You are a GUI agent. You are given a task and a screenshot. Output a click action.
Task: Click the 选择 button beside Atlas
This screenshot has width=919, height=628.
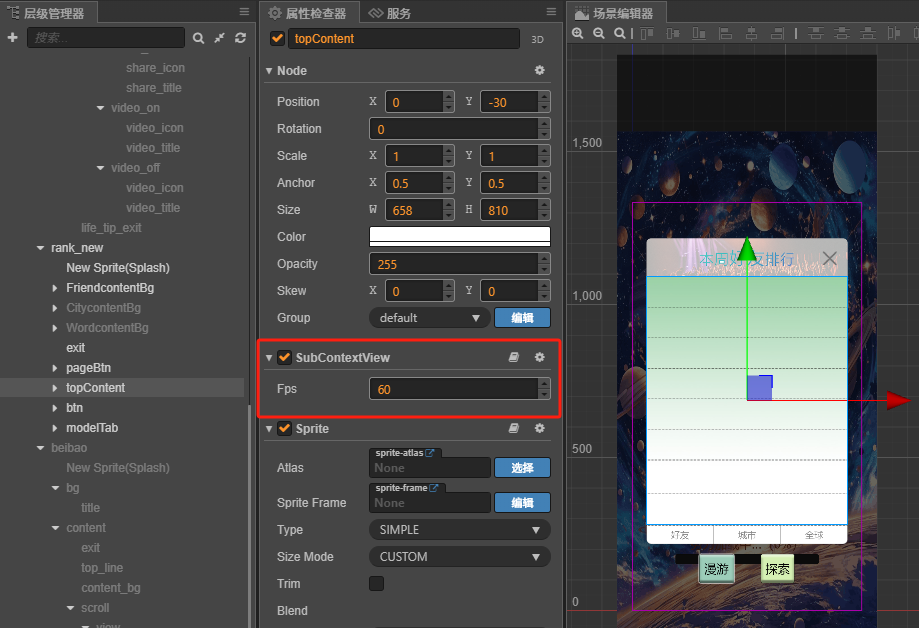[522, 468]
